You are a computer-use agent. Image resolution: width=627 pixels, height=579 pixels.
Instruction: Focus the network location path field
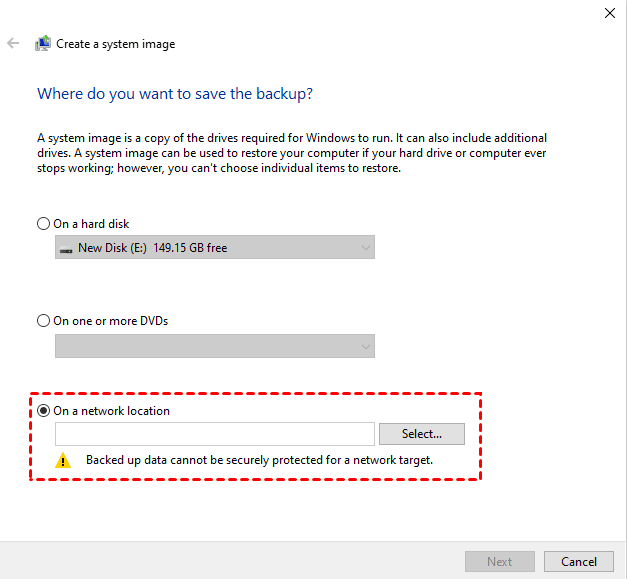(215, 434)
